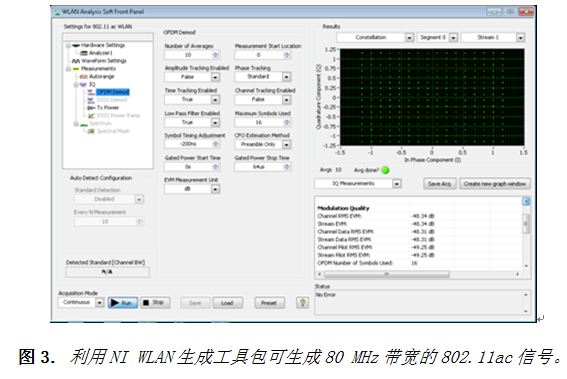Collapse the IQ tree node
This screenshot has width=567, height=379.
pyautogui.click(x=76, y=85)
